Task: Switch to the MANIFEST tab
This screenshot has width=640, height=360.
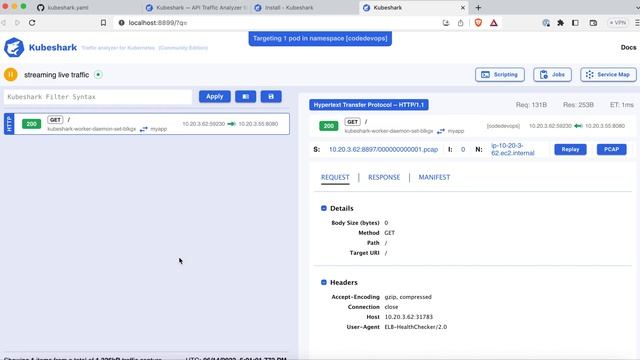Action: pyautogui.click(x=434, y=177)
